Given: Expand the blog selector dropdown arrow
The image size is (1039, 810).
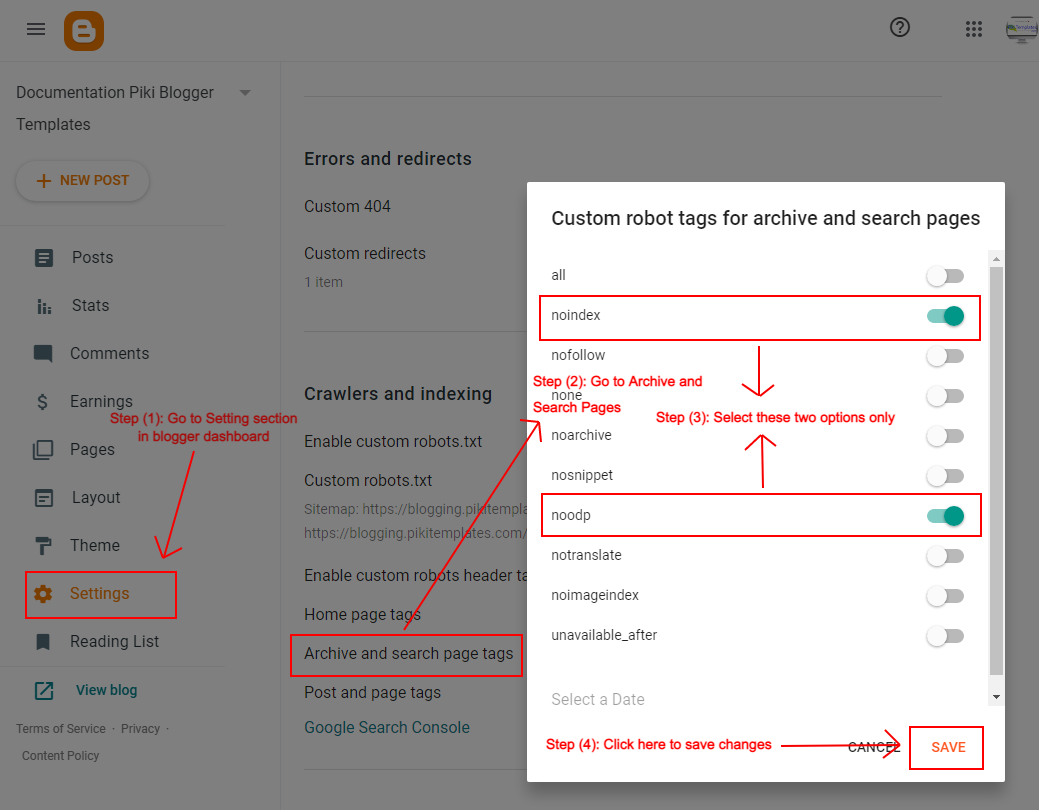Looking at the screenshot, I should 245,93.
